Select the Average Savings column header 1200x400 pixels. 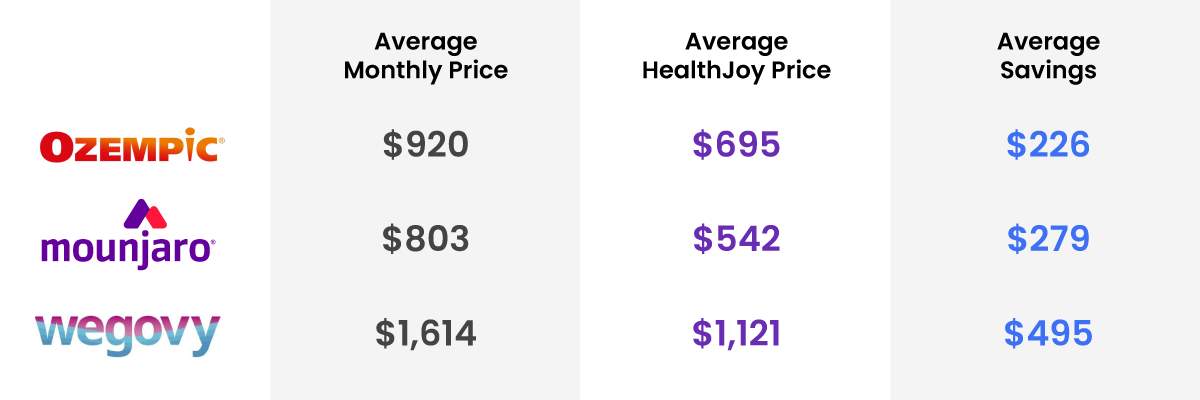pos(1047,56)
